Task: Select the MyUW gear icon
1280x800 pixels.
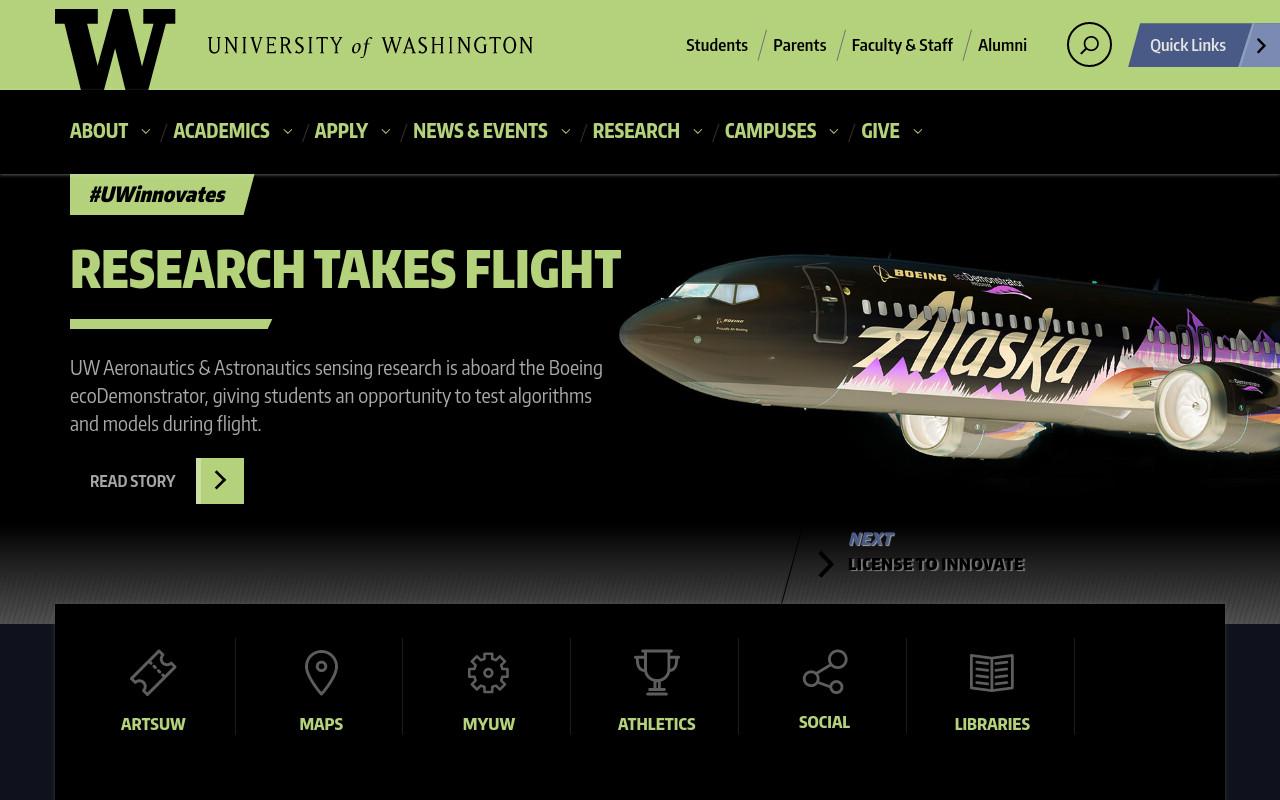Action: click(x=488, y=673)
